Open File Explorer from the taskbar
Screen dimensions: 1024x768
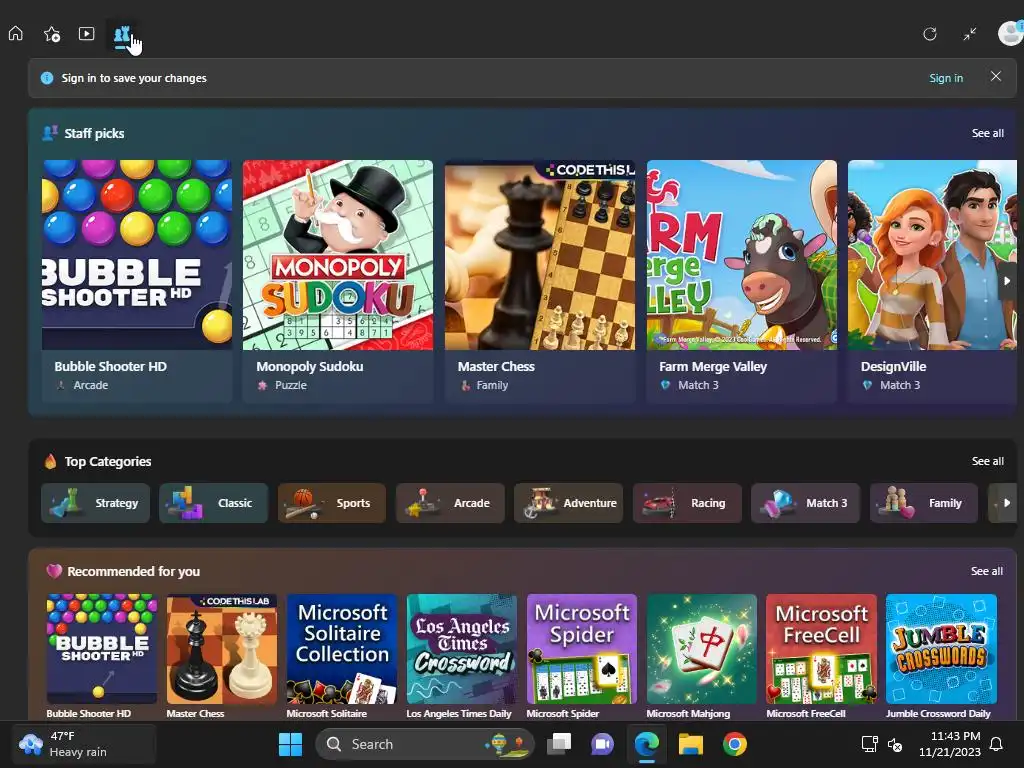(690, 744)
